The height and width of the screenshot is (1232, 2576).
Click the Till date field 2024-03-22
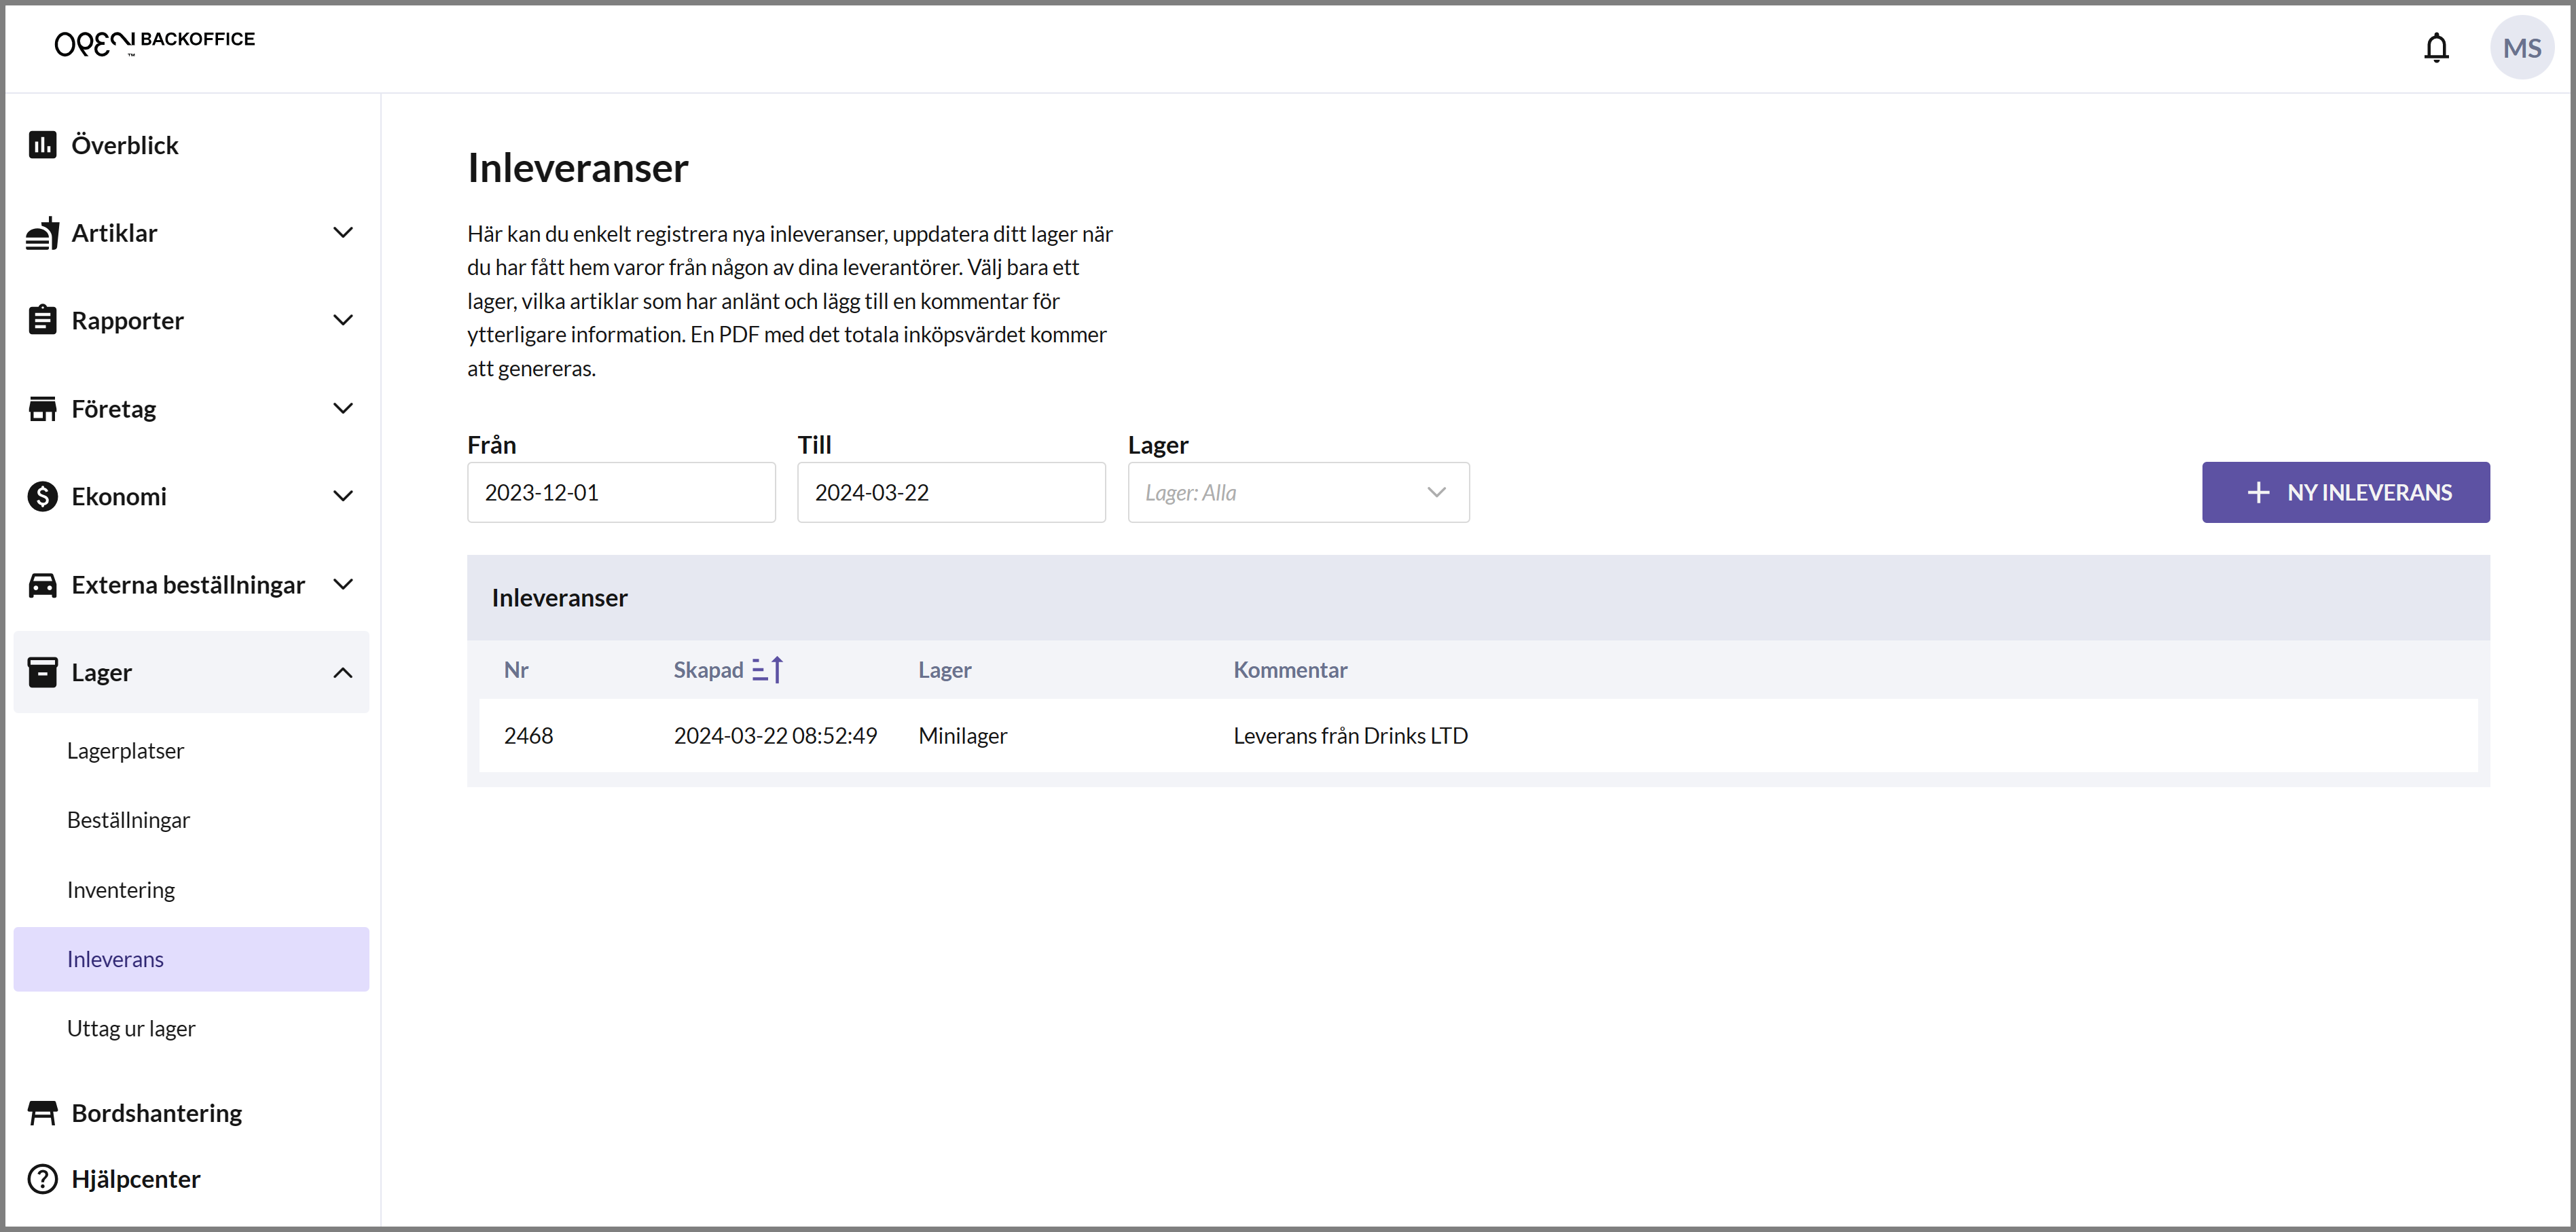pos(951,492)
